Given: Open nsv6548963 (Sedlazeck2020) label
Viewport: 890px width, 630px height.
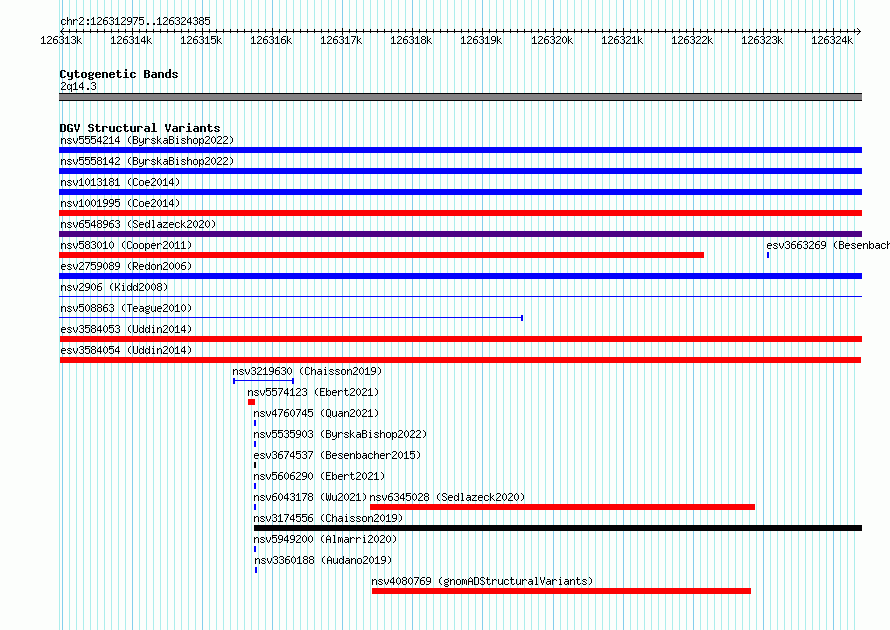Looking at the screenshot, I should point(138,224).
